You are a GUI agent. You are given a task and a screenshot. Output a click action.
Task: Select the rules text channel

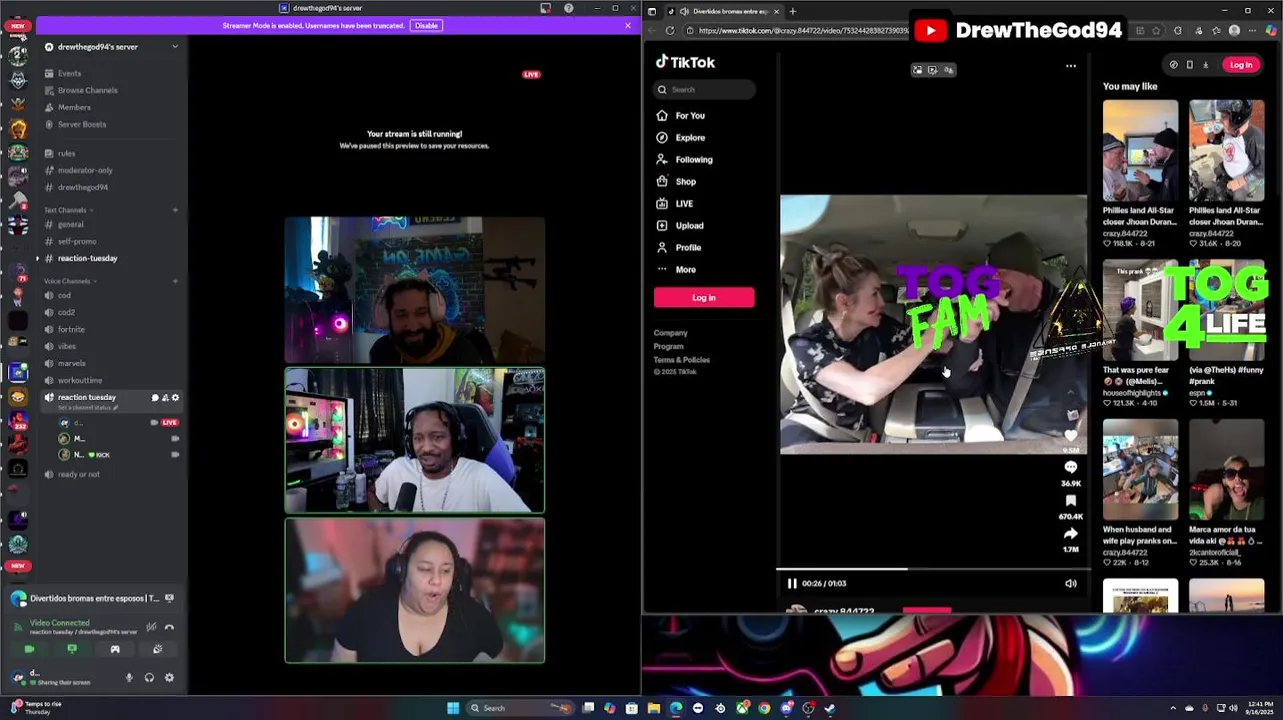coord(66,153)
